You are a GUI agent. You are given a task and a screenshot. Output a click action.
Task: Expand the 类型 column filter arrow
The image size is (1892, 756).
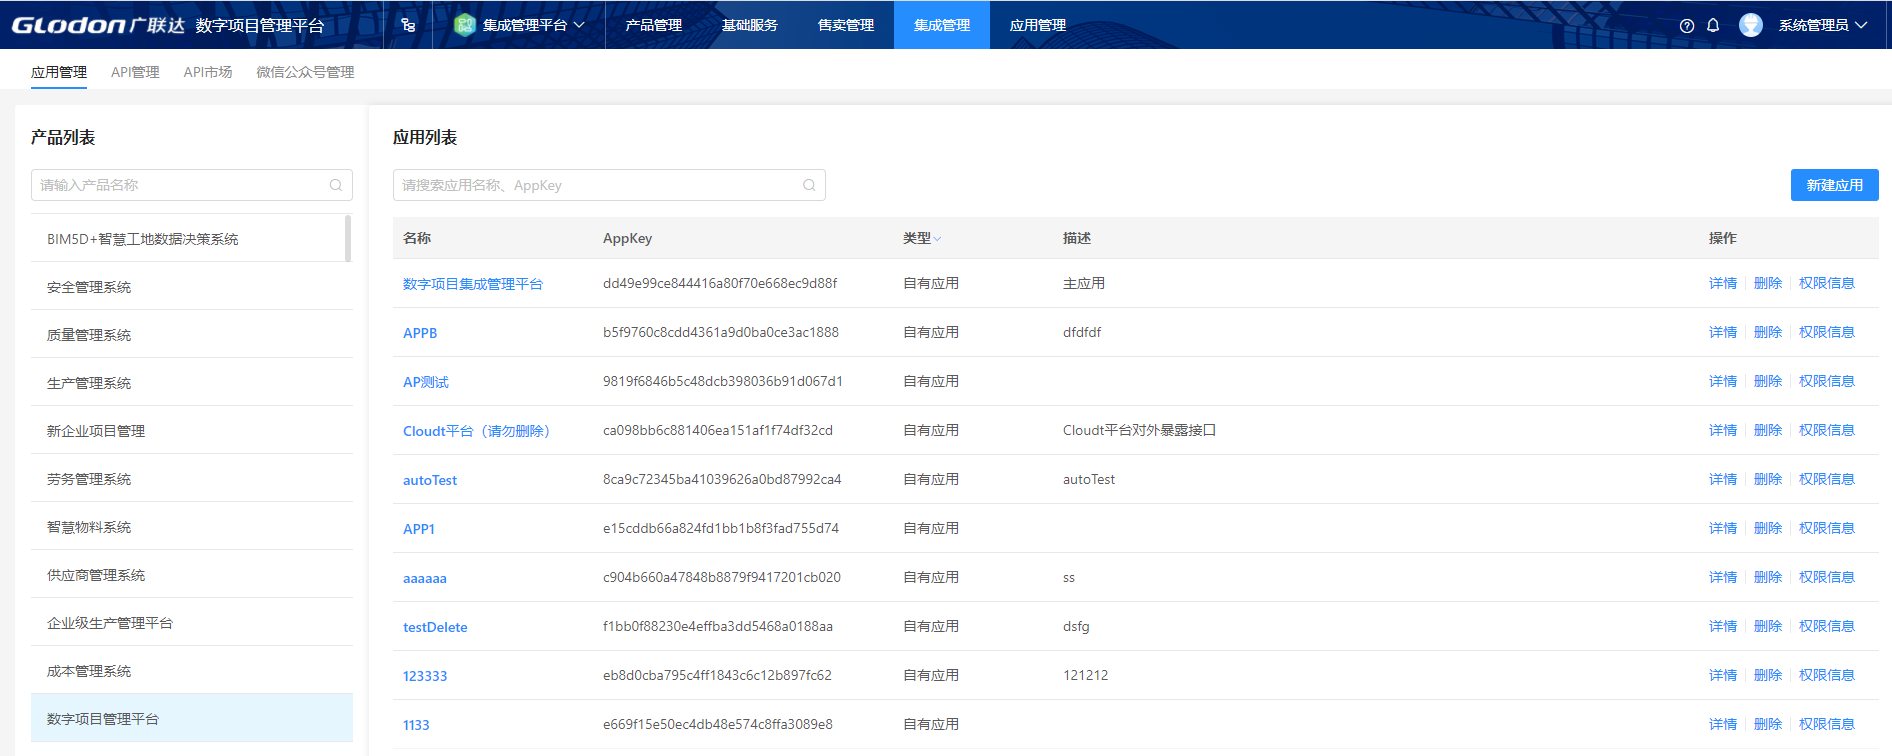click(x=938, y=239)
